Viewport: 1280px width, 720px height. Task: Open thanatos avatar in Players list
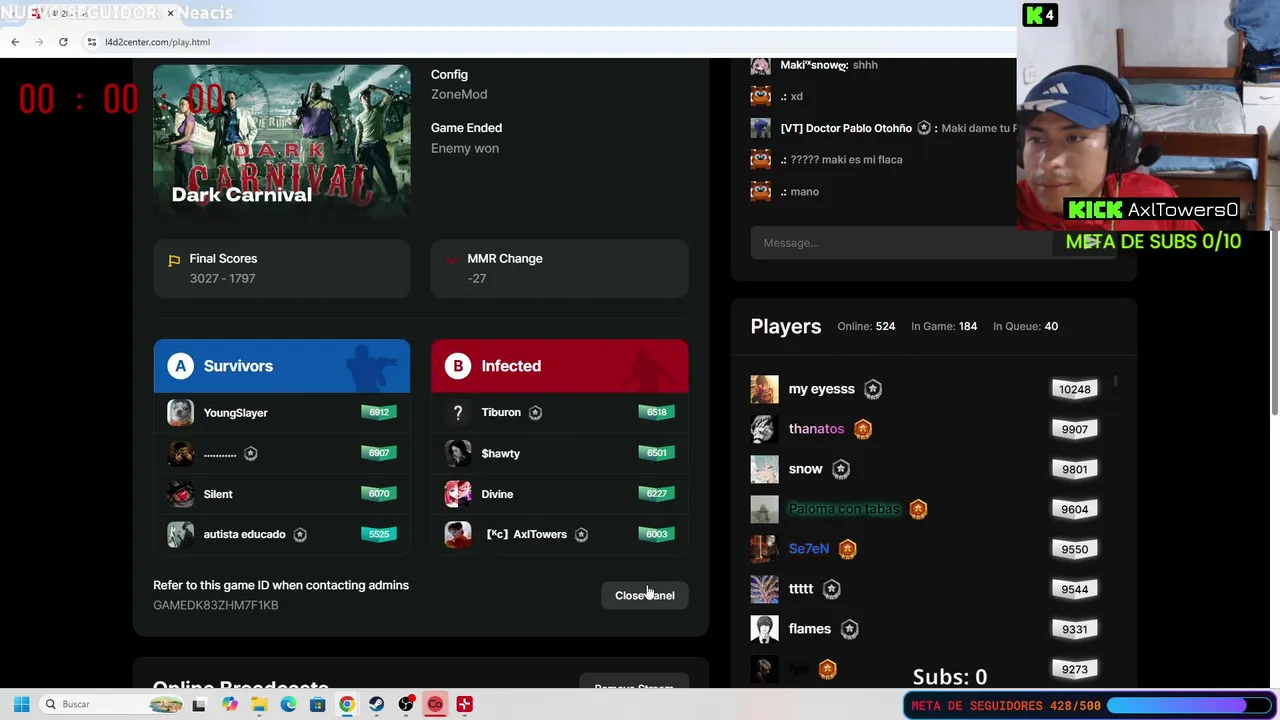tap(764, 429)
